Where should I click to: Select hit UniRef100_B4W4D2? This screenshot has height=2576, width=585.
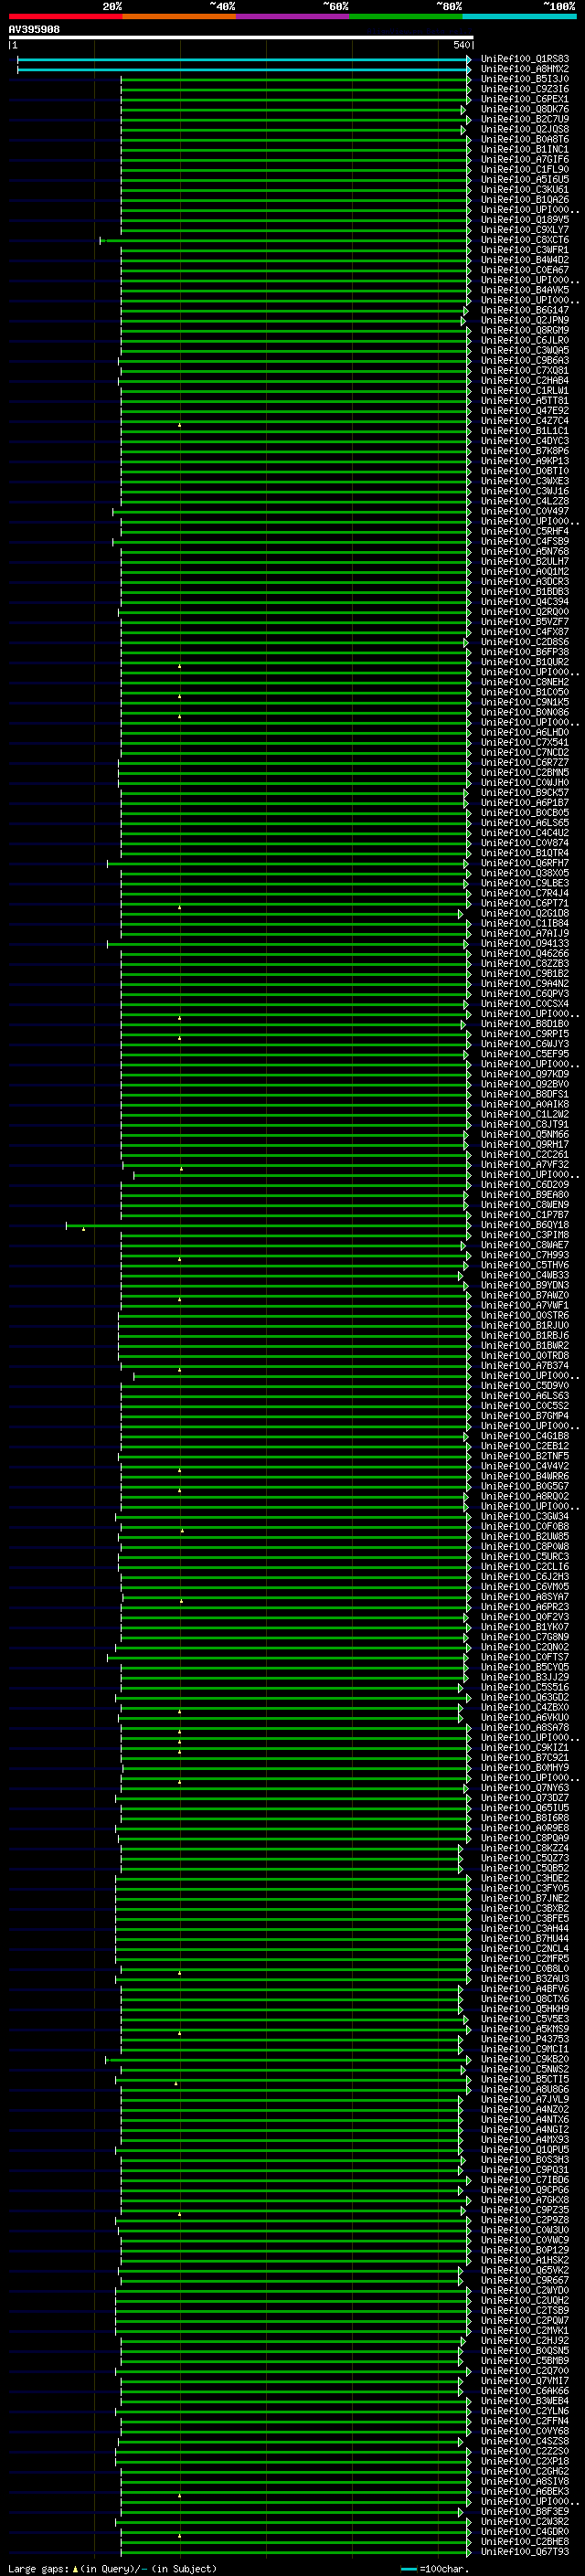(x=525, y=260)
